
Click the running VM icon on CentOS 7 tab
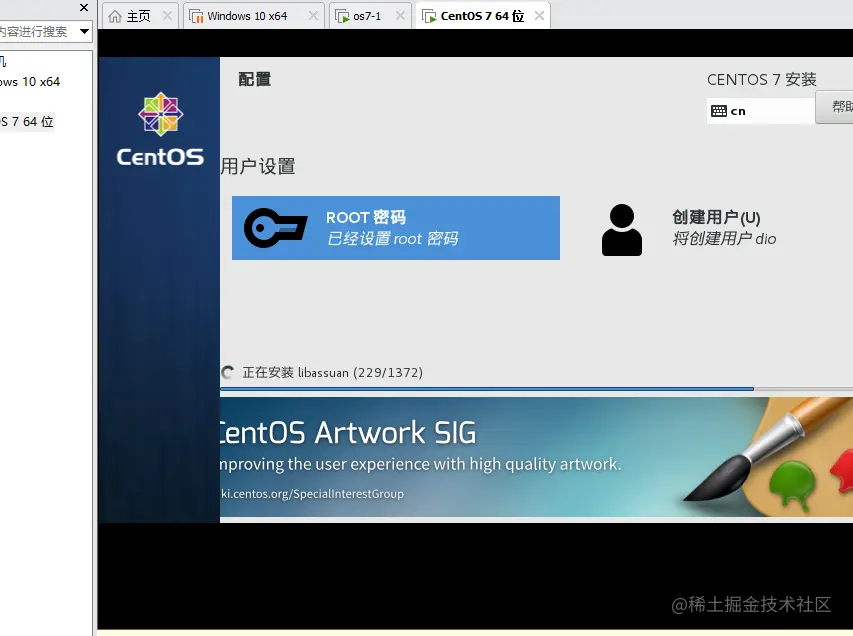(429, 16)
